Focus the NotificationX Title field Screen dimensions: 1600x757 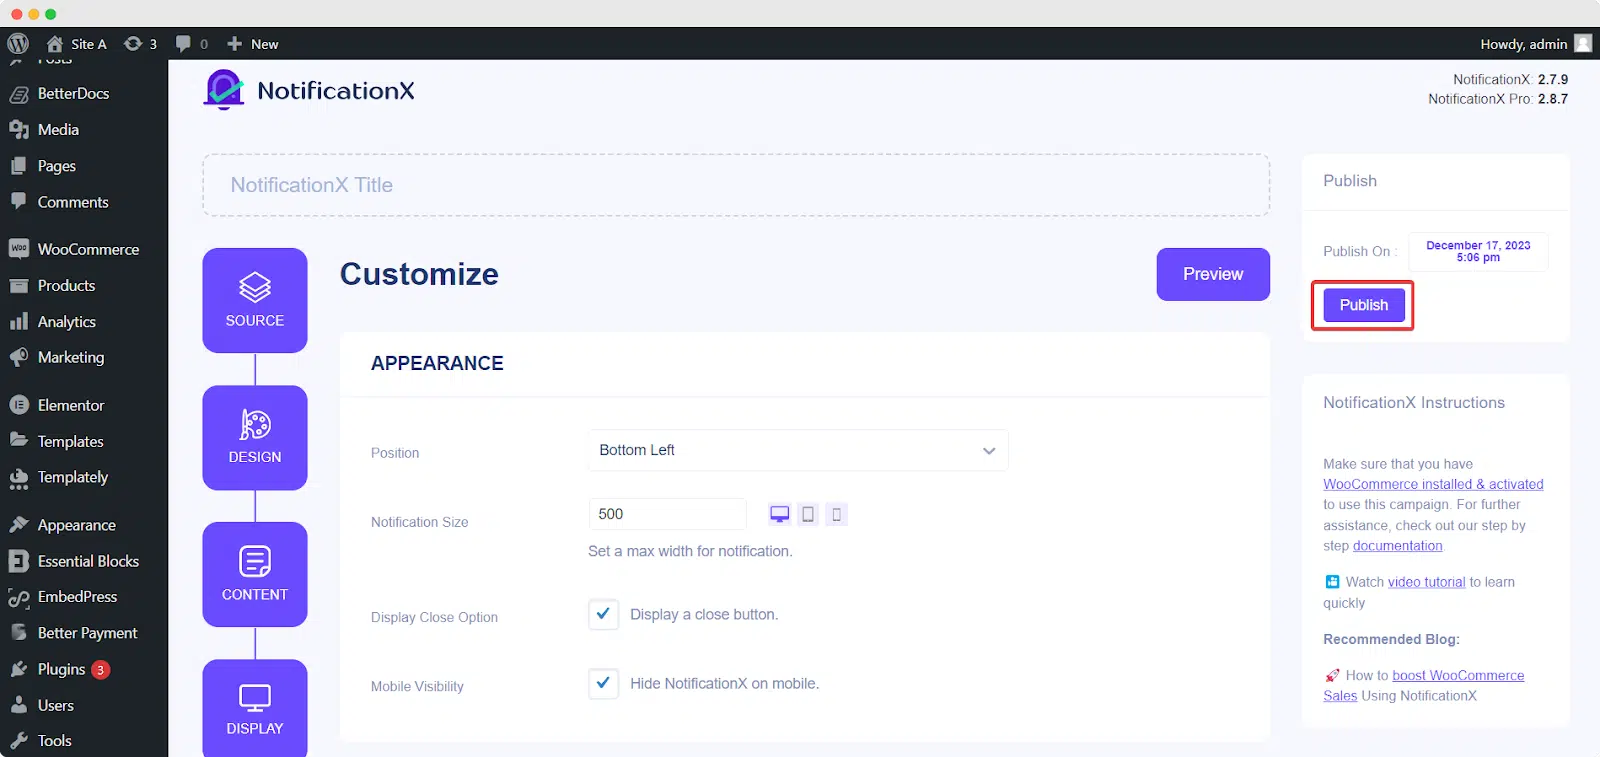tap(736, 185)
